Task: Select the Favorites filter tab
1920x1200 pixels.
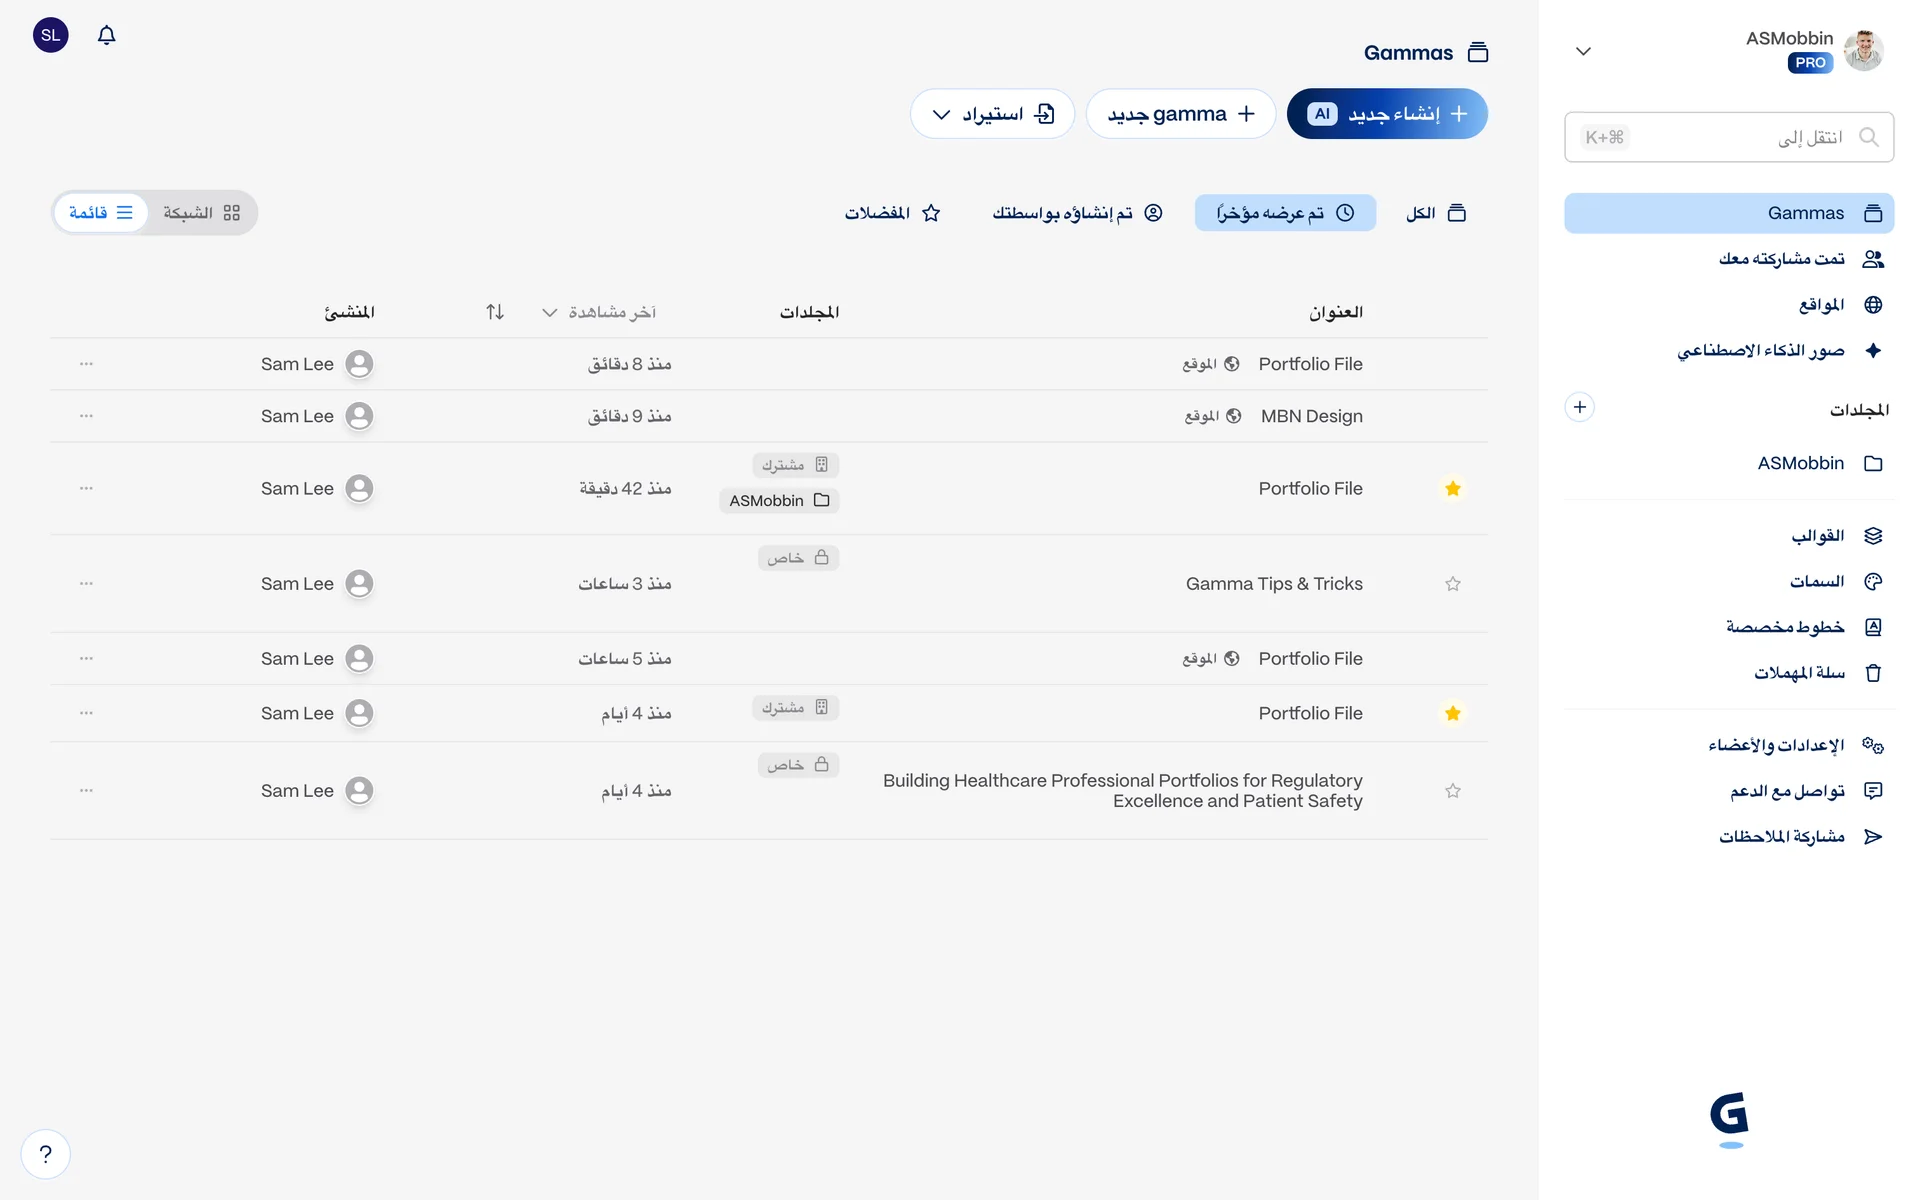Action: click(892, 213)
